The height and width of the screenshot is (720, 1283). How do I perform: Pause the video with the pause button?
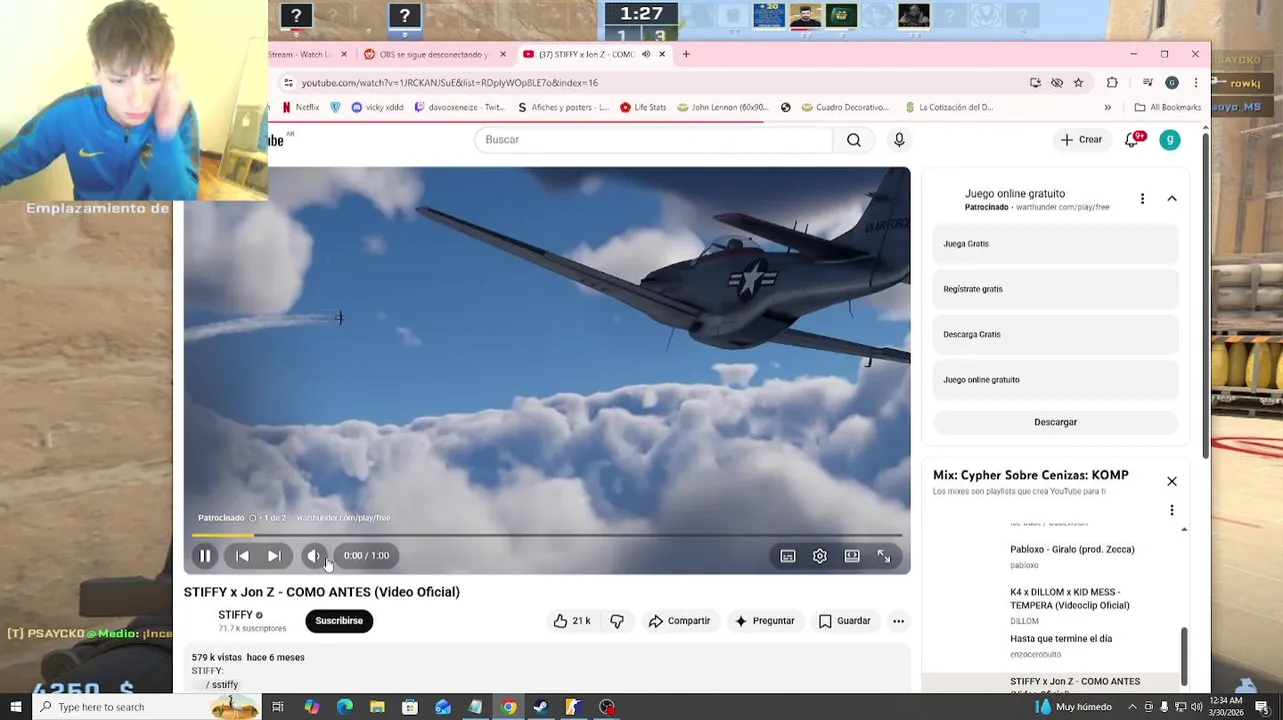coord(205,556)
